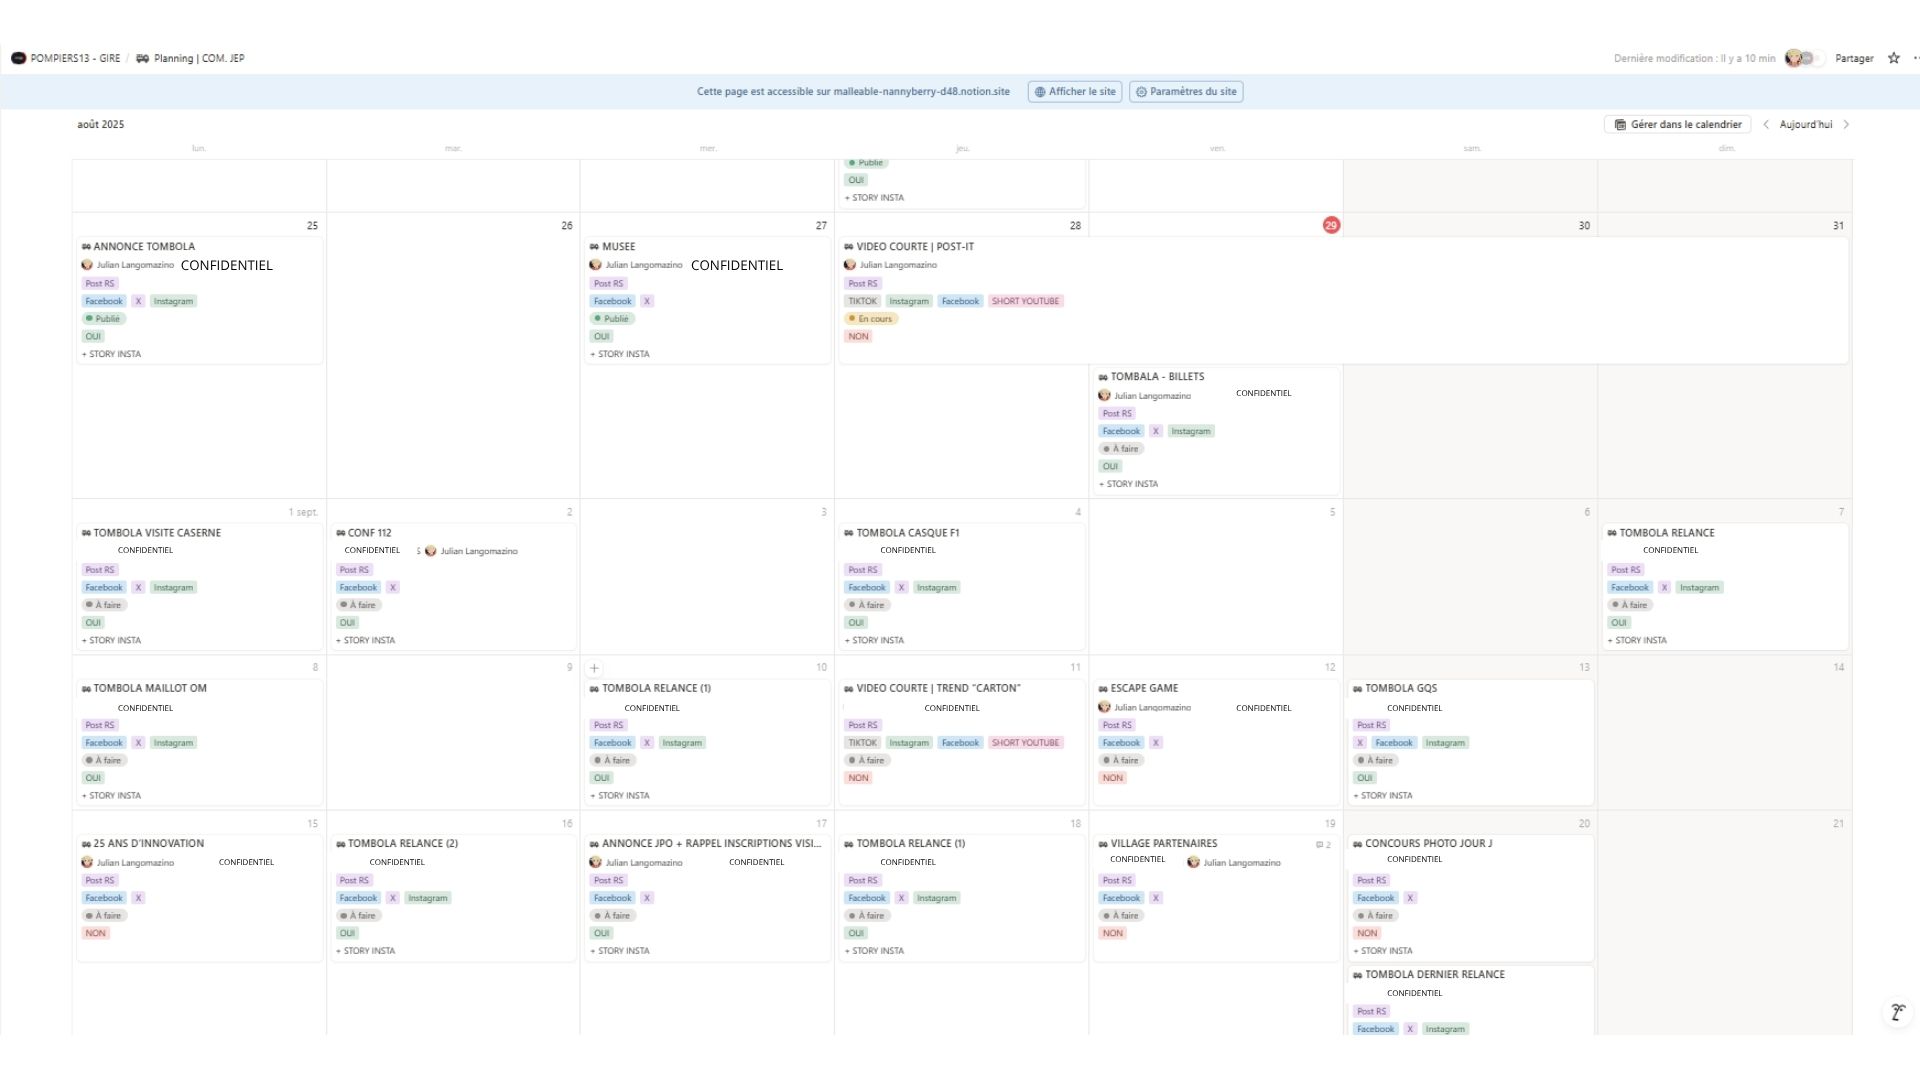
Task: Click the user avatars next to Partager
Action: (1805, 58)
